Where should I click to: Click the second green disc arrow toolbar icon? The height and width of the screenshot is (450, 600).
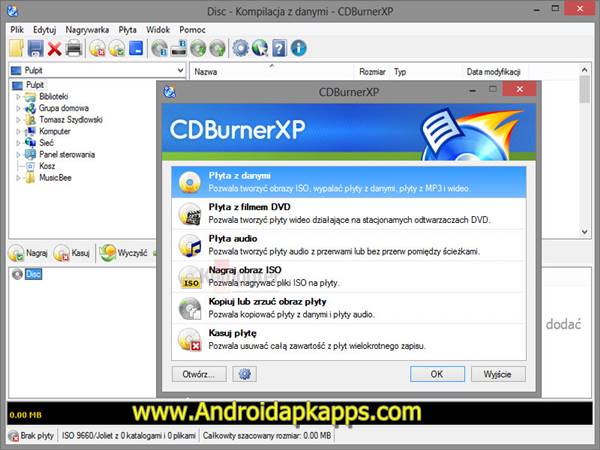[x=217, y=49]
